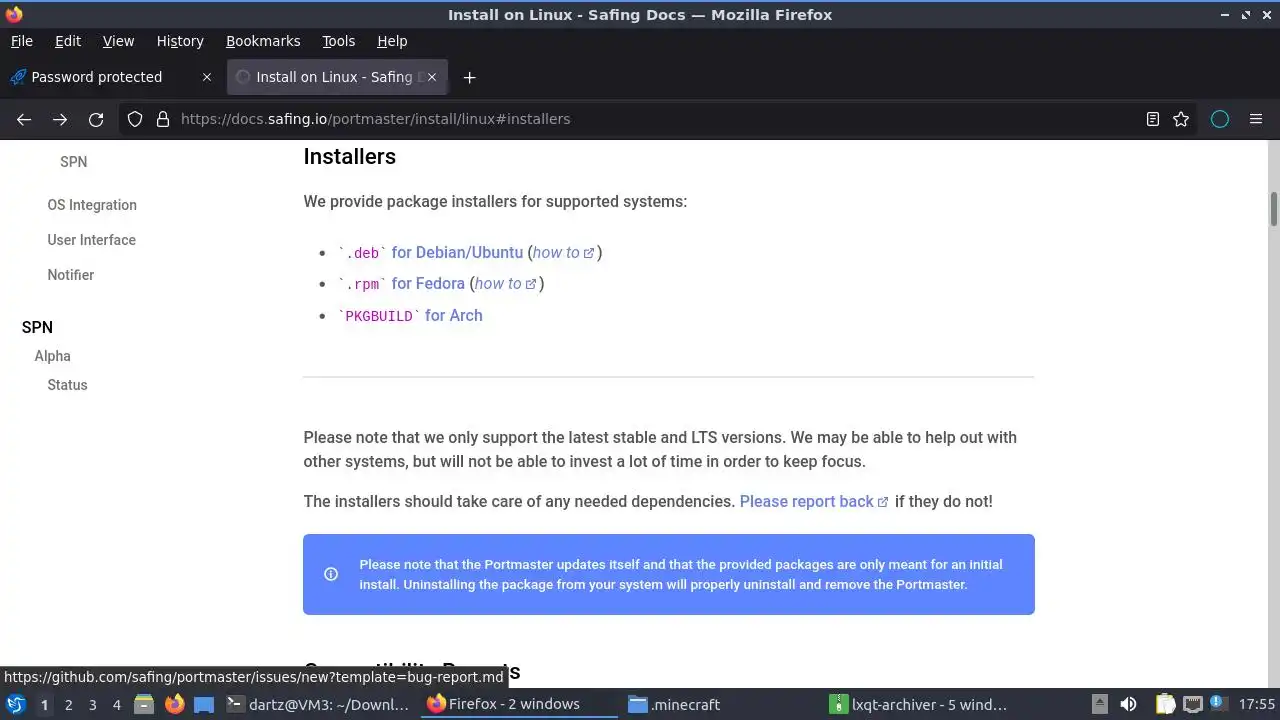This screenshot has width=1280, height=720.
Task: Open the File menu
Action: [x=21, y=41]
